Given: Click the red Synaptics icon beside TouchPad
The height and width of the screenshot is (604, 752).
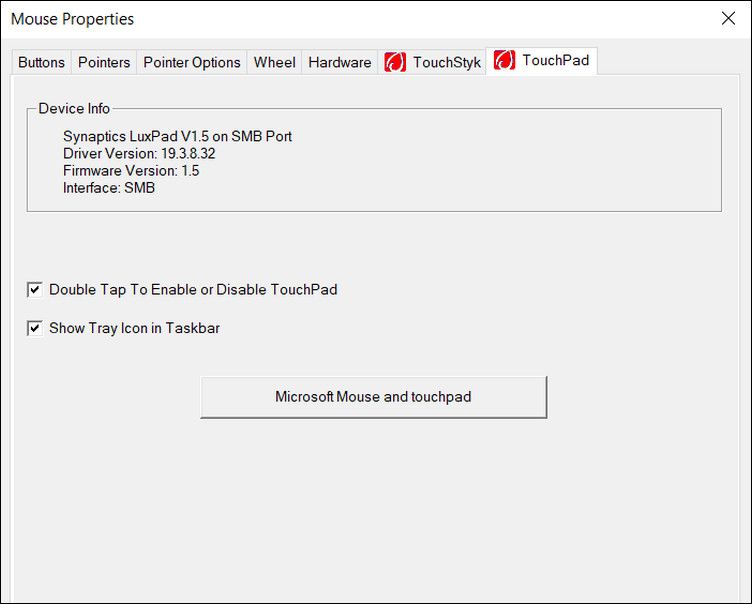Looking at the screenshot, I should (x=505, y=60).
